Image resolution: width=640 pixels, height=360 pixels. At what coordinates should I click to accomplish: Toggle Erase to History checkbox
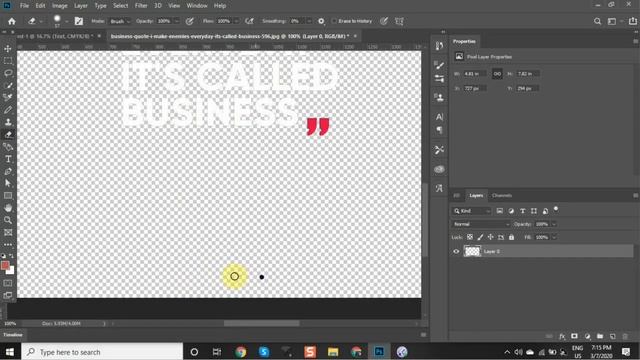[x=334, y=21]
